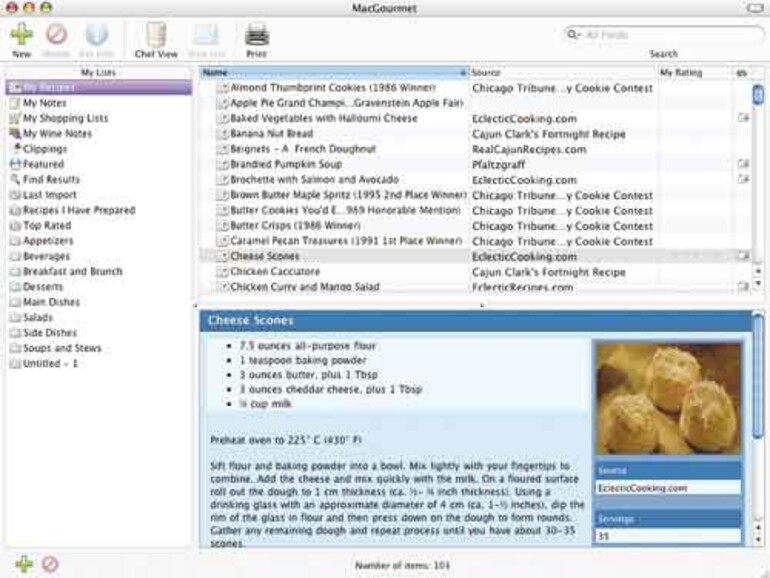Add a new list with bottom plus icon
The height and width of the screenshot is (578, 770).
click(24, 564)
